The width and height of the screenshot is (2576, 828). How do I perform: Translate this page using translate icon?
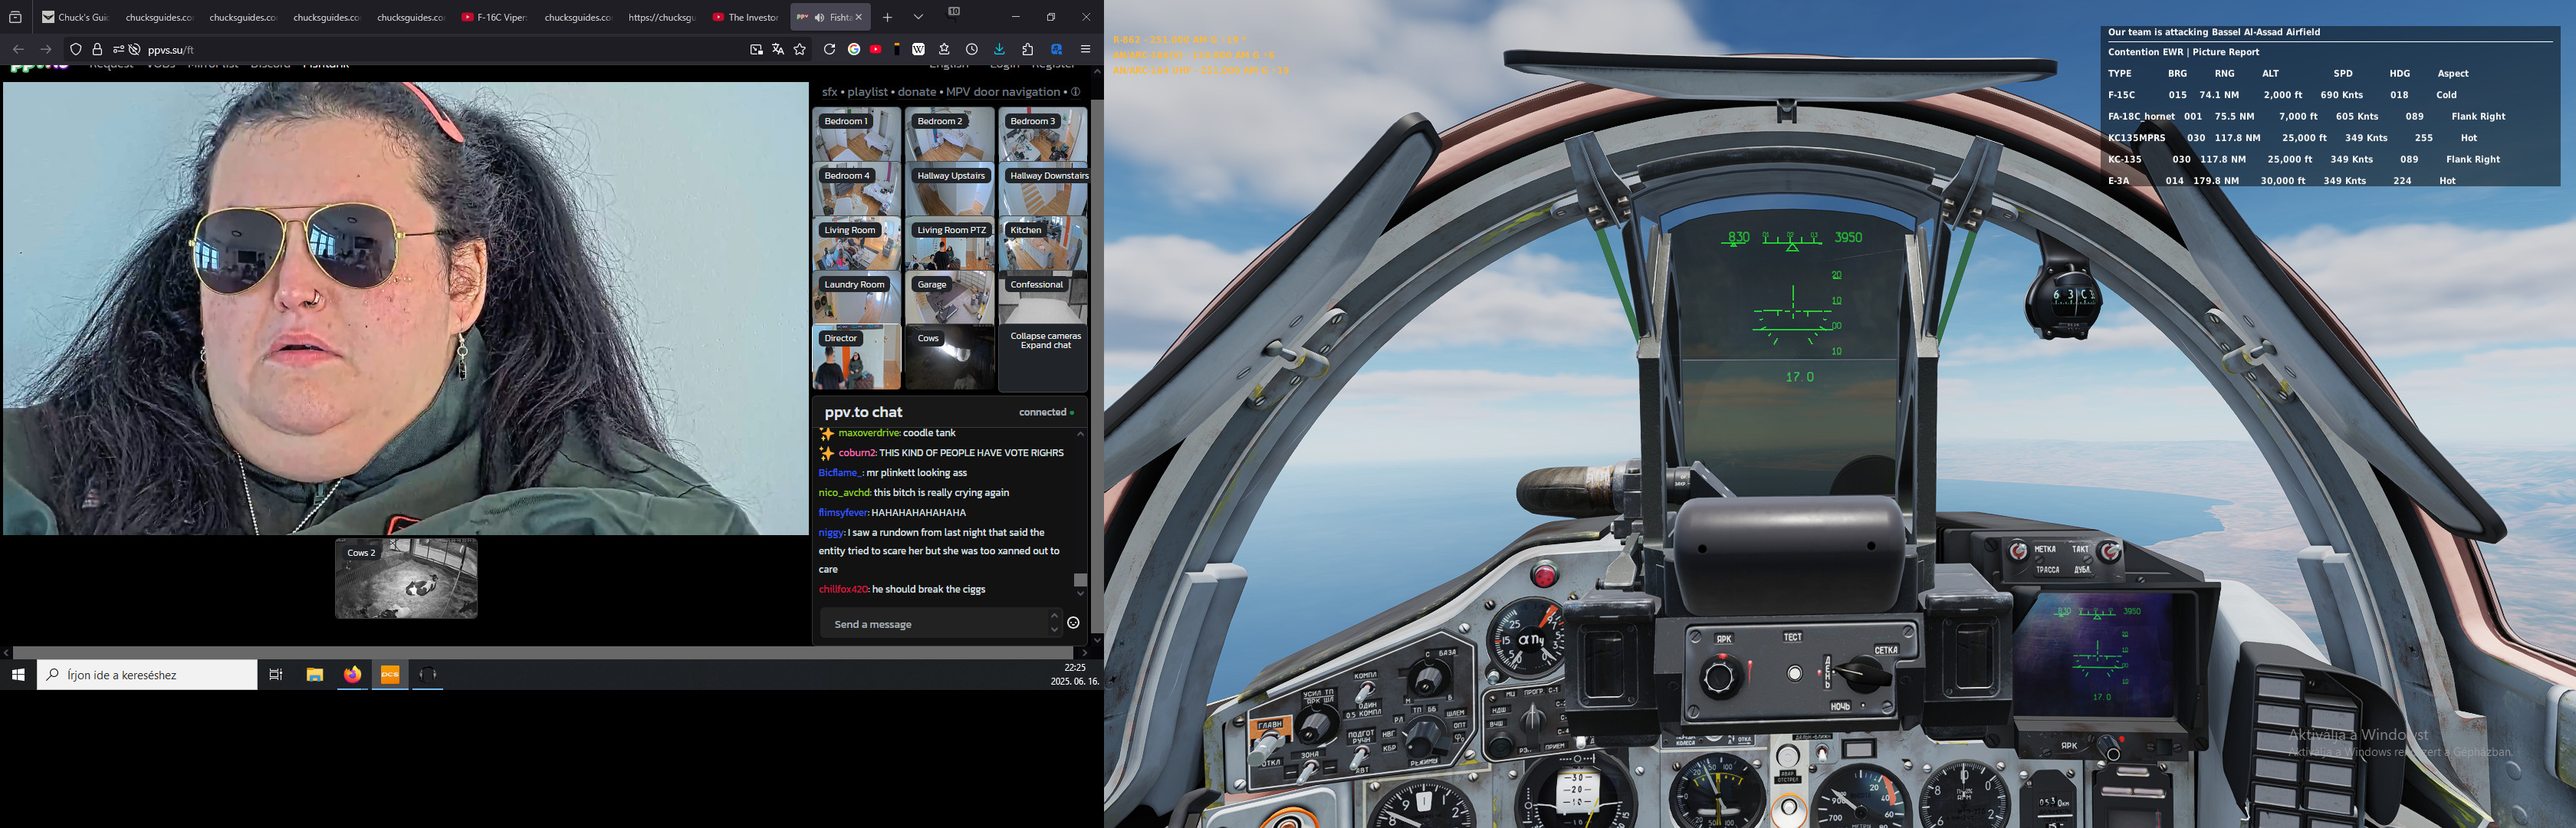[x=778, y=49]
